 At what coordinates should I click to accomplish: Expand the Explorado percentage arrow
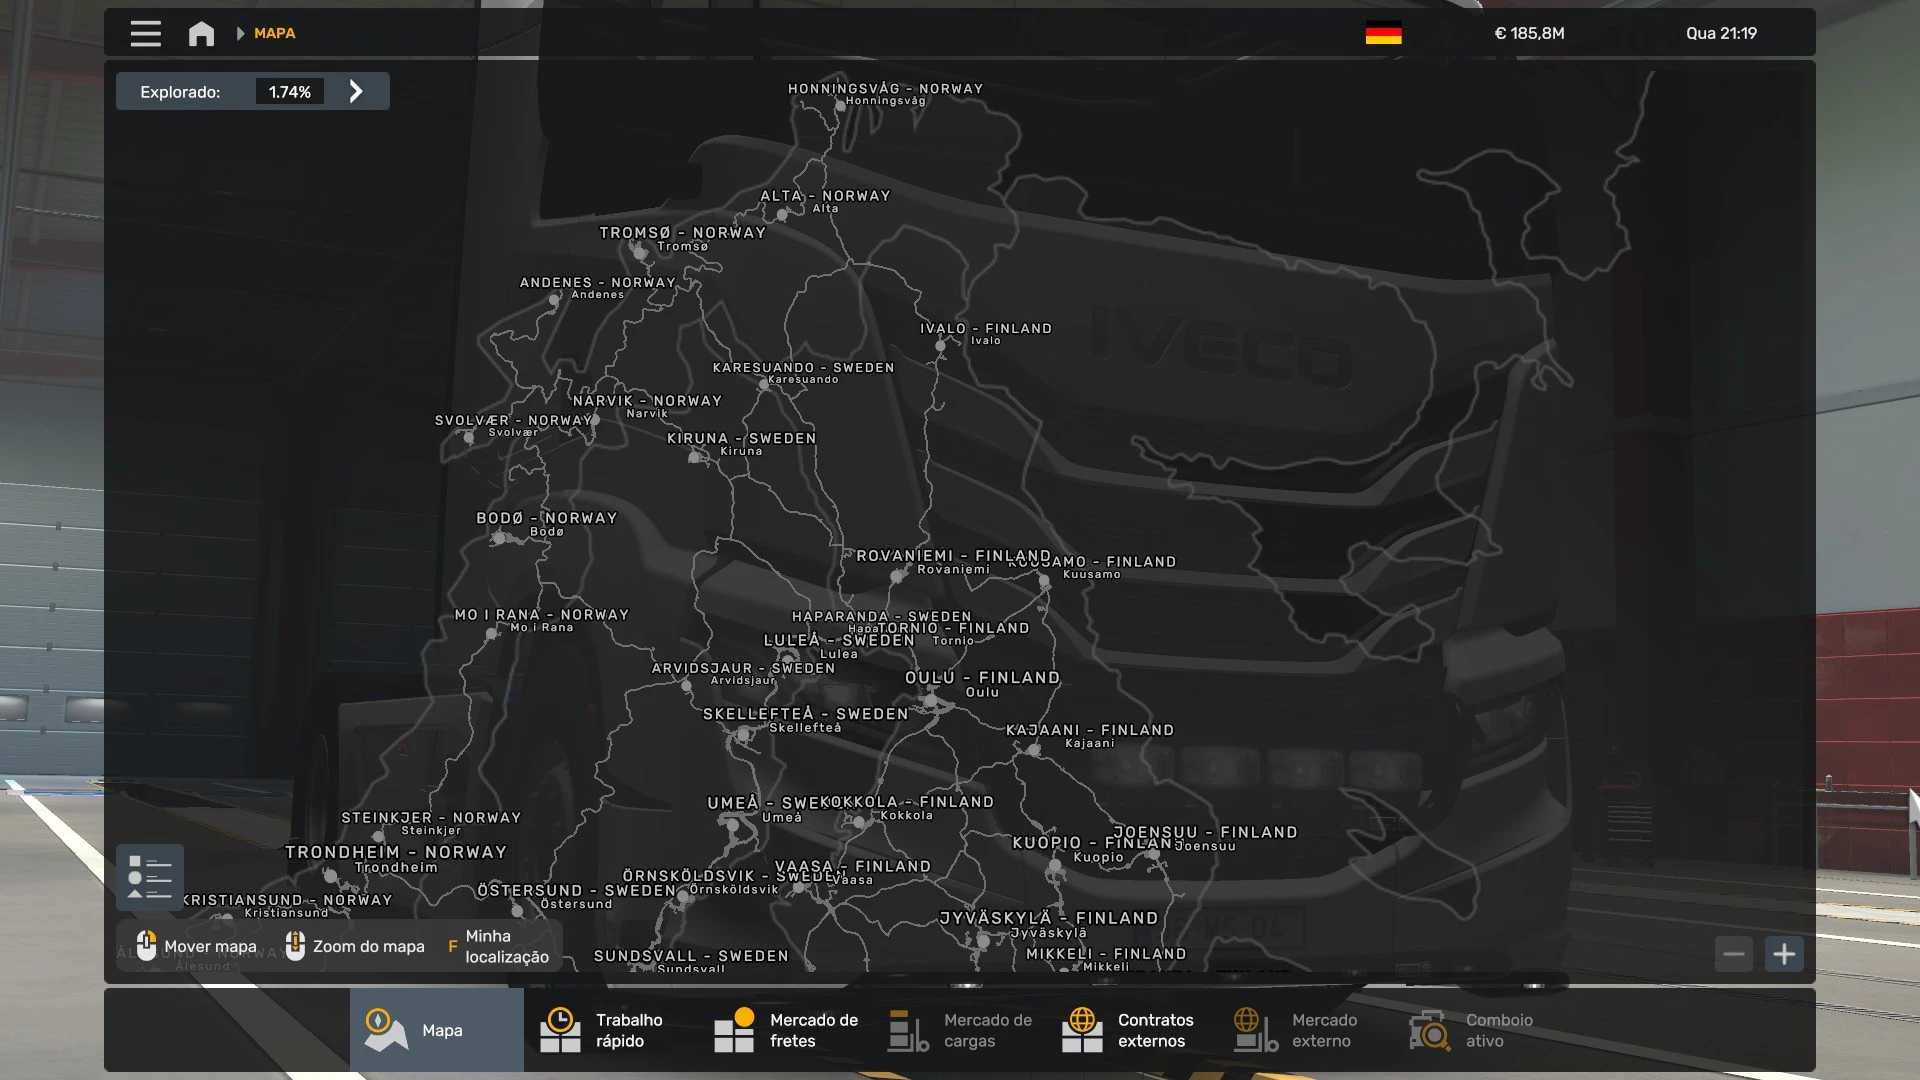coord(356,91)
